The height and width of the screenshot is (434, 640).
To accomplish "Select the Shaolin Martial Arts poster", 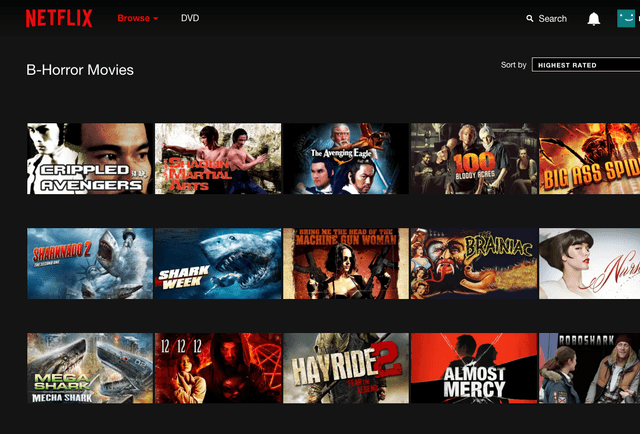I will [218, 159].
